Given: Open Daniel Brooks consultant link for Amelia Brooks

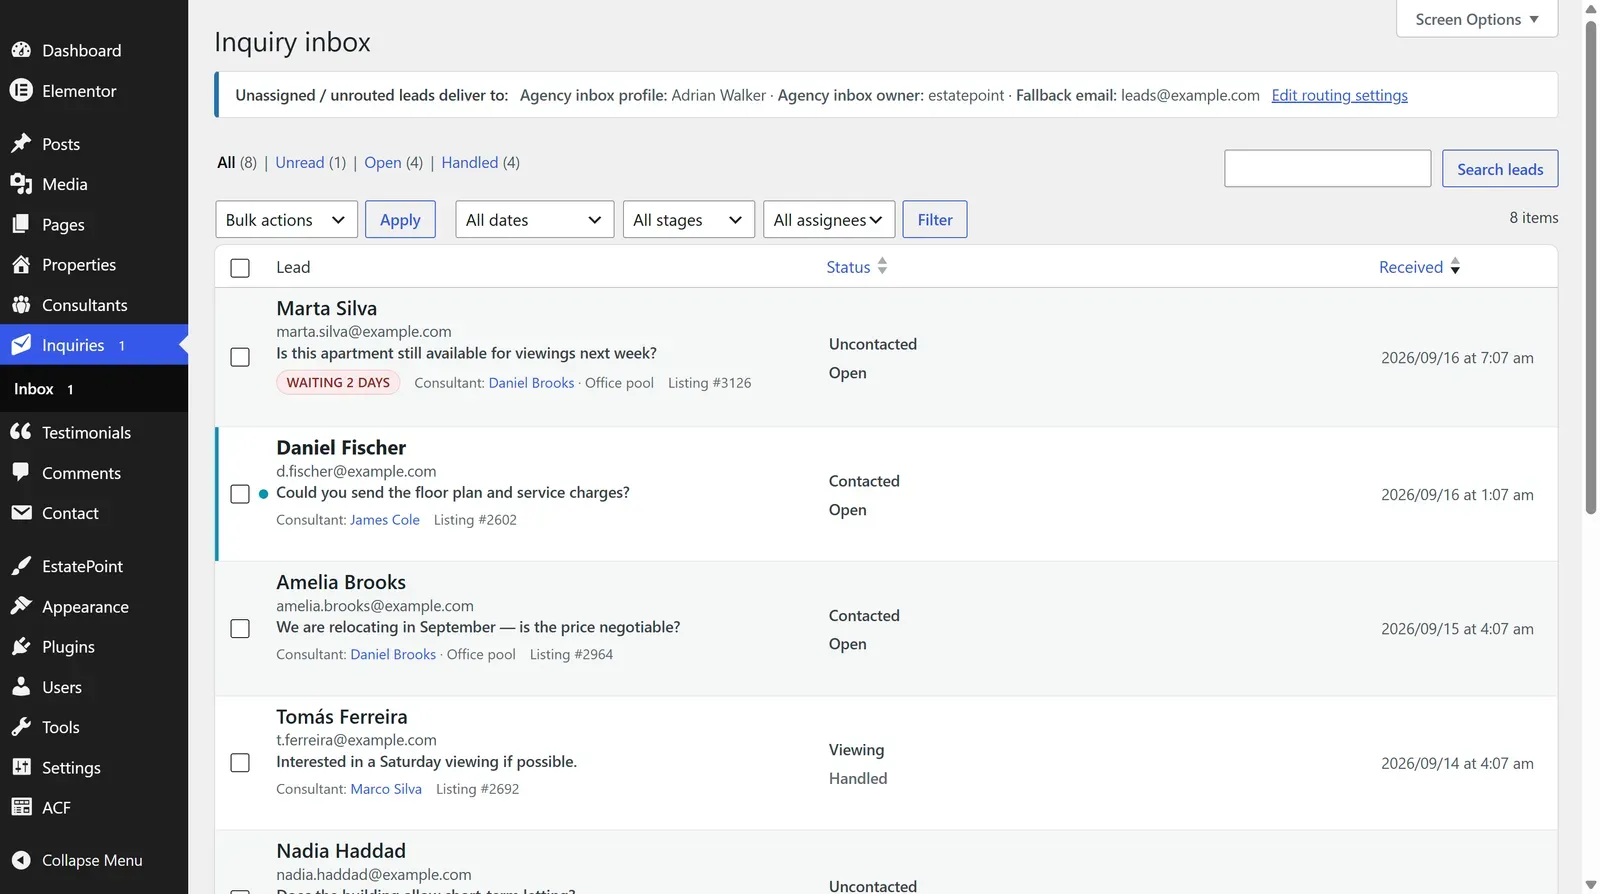Looking at the screenshot, I should pos(393,654).
